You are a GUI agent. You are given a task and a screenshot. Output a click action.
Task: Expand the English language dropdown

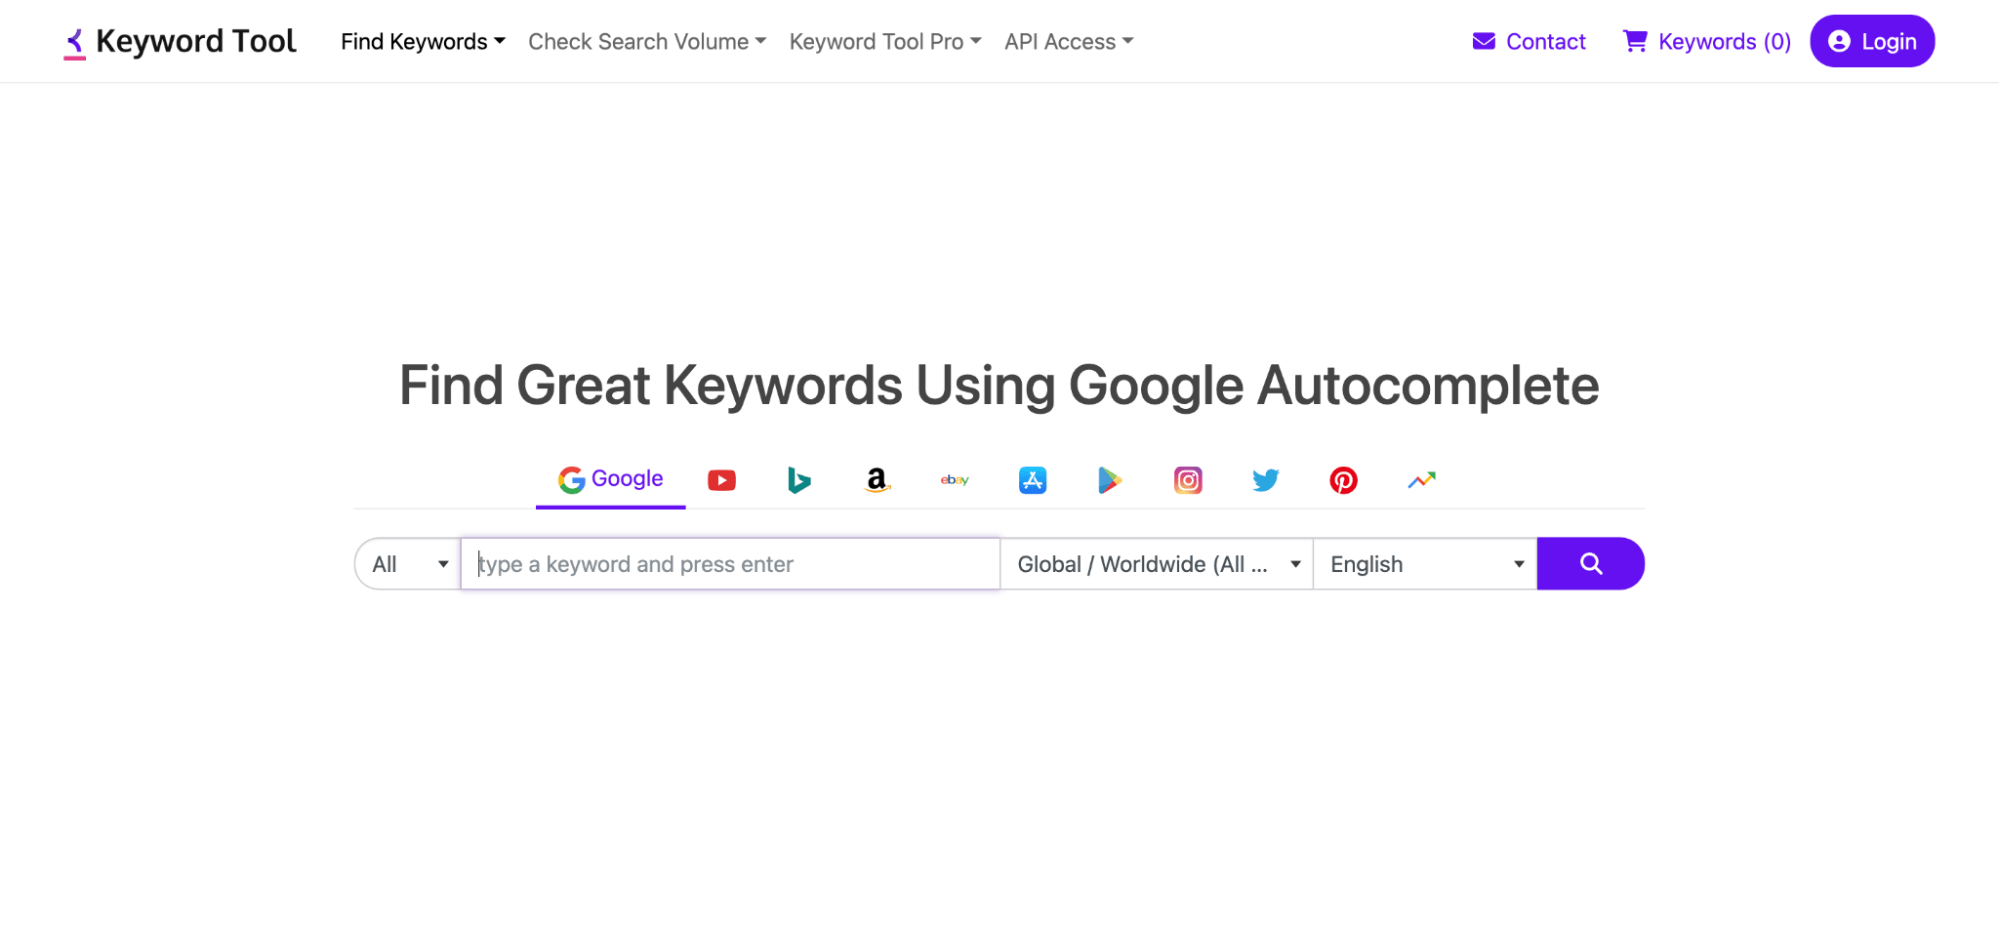point(1425,564)
